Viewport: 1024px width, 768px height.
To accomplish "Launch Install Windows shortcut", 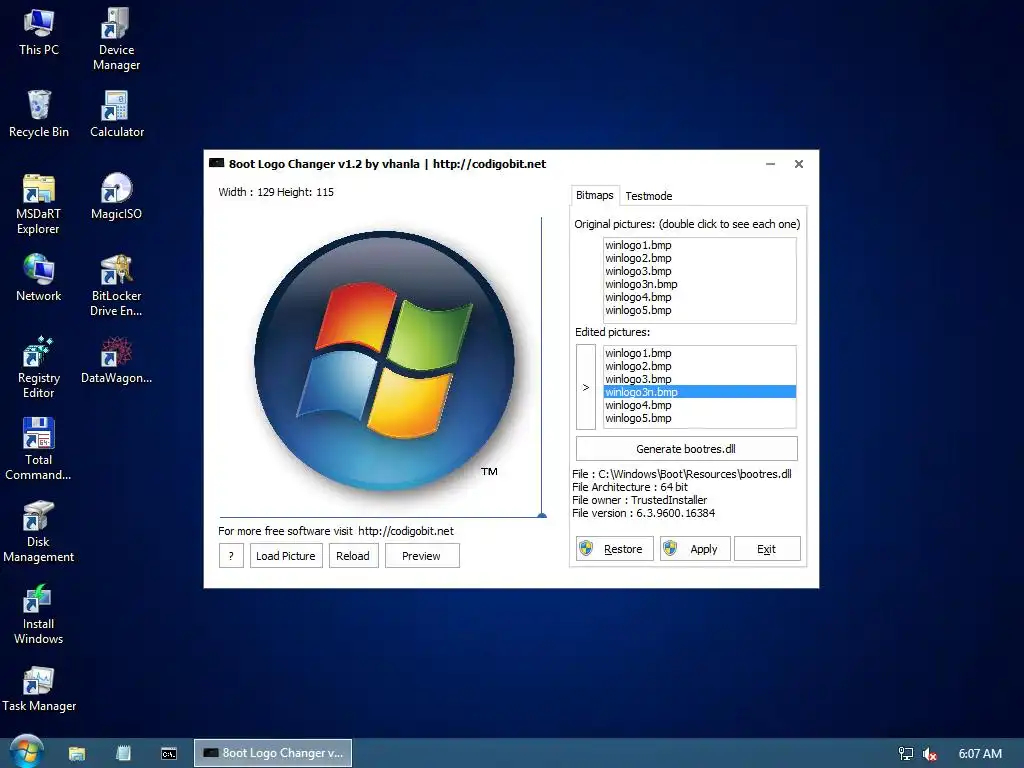I will tap(39, 614).
